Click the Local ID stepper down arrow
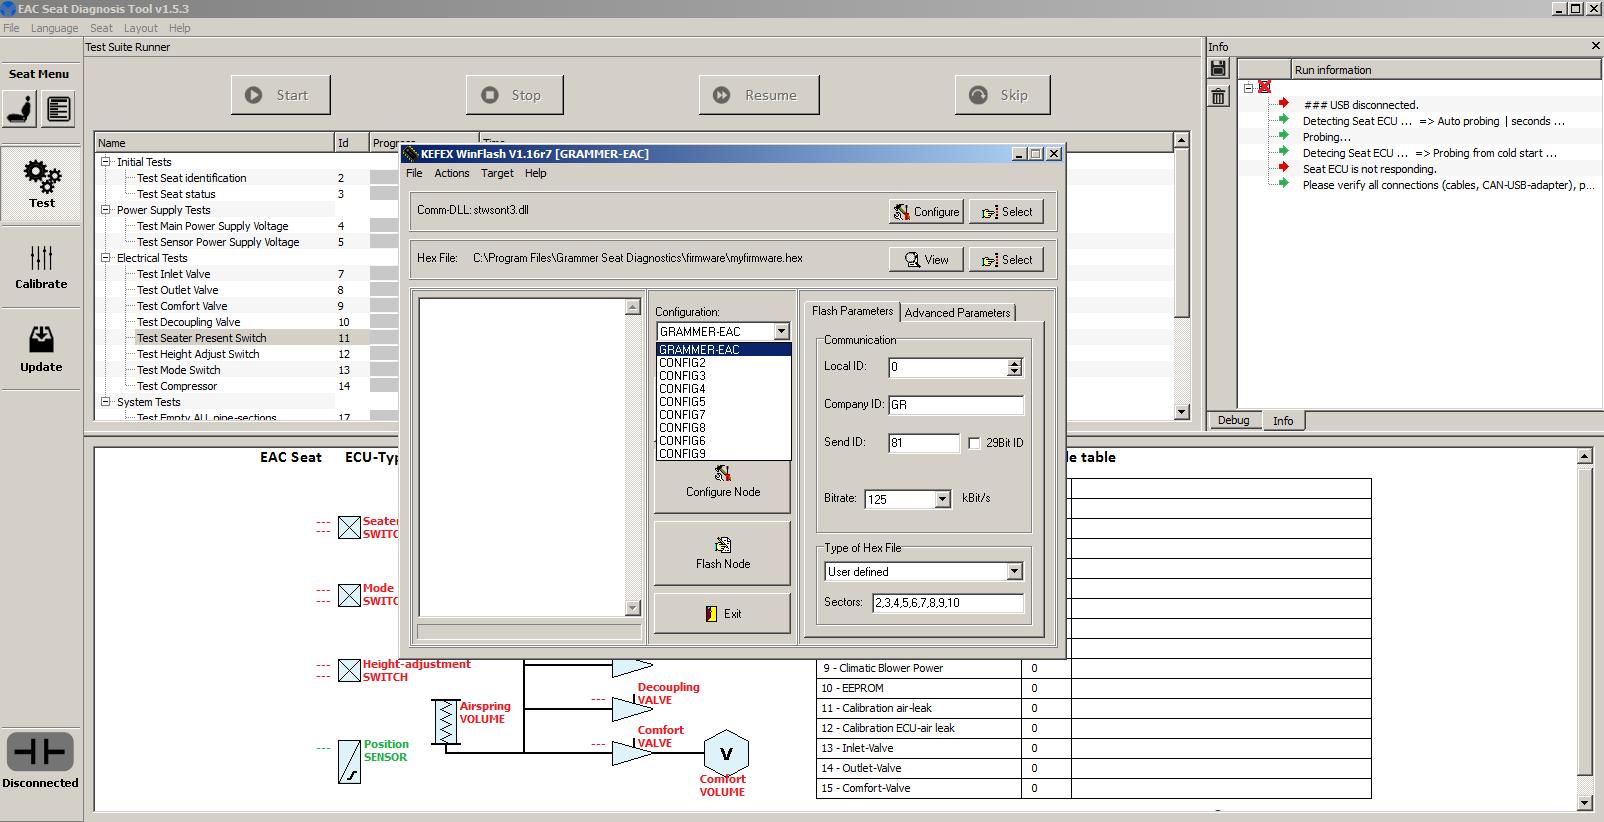 [1015, 372]
